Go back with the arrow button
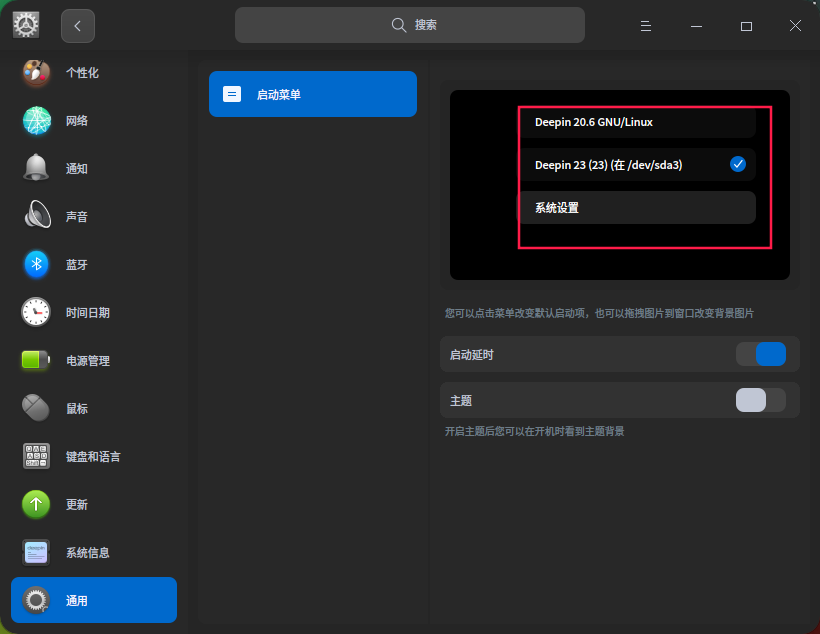 [x=77, y=26]
